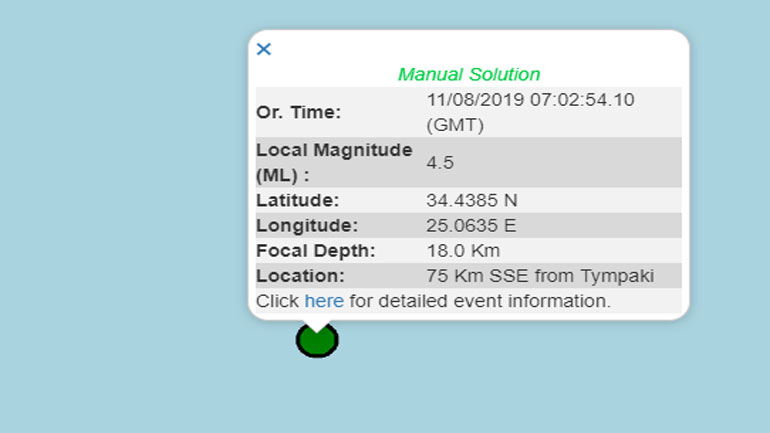The width and height of the screenshot is (770, 433).
Task: Click the origin time value 11/08/2019 07:02:54.10
Action: point(530,100)
